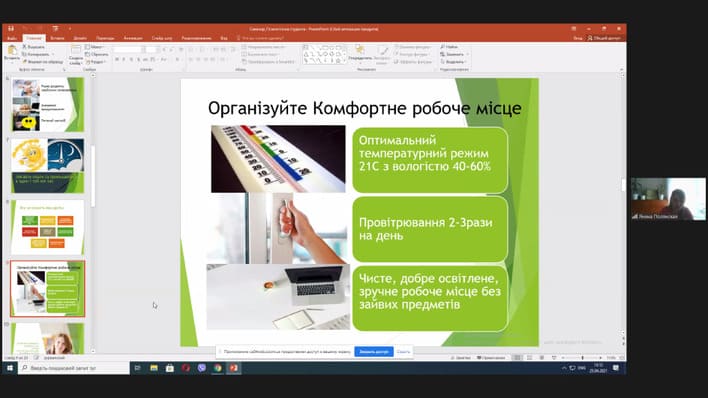Click the Find (Найти) magnifier icon
The image size is (708, 398).
pyautogui.click(x=443, y=47)
